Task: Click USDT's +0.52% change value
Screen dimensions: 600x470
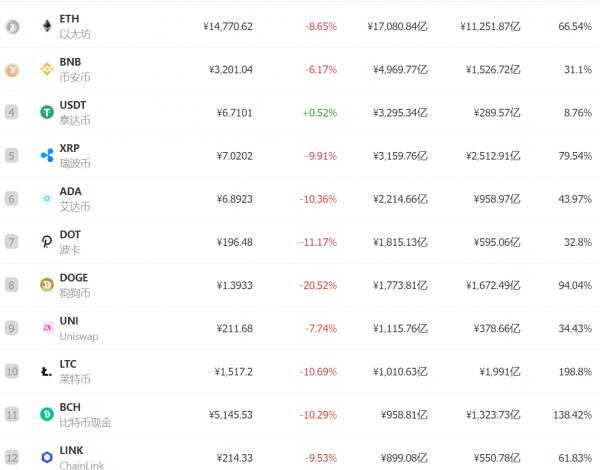Action: click(320, 113)
